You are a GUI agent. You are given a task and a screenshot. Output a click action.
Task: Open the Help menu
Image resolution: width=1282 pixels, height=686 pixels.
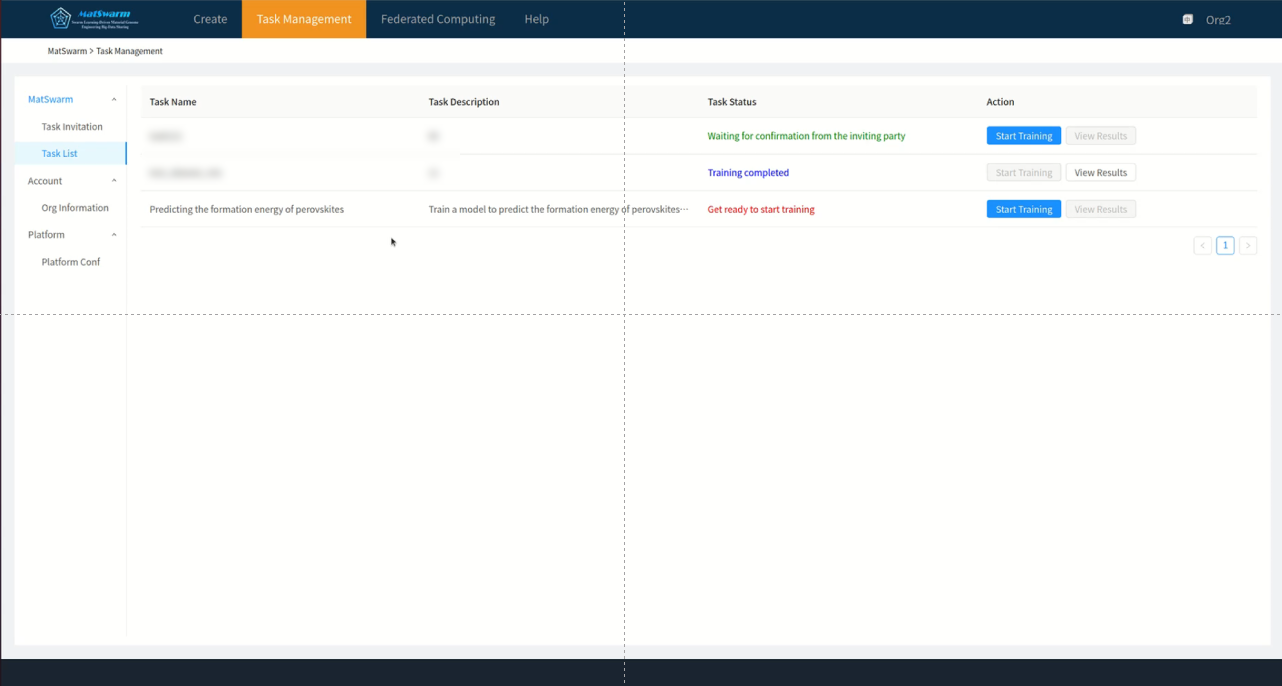pos(537,19)
